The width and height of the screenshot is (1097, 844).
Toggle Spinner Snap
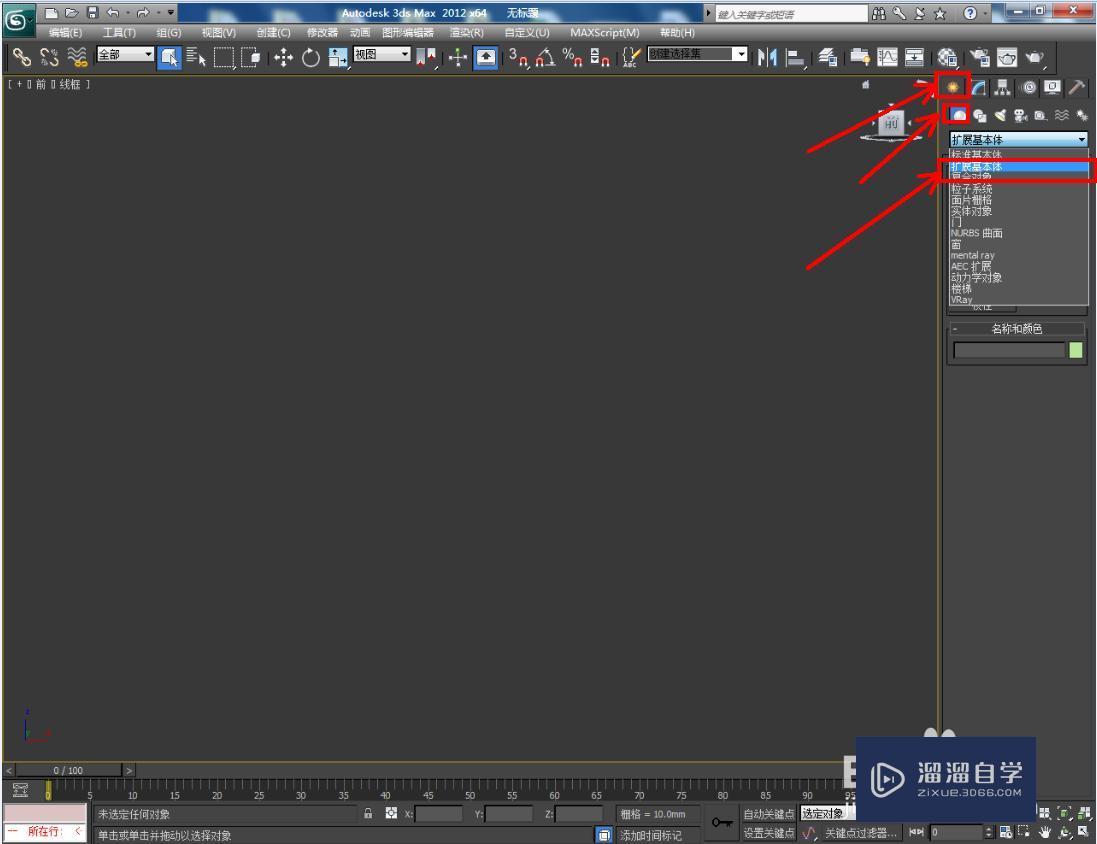point(600,57)
